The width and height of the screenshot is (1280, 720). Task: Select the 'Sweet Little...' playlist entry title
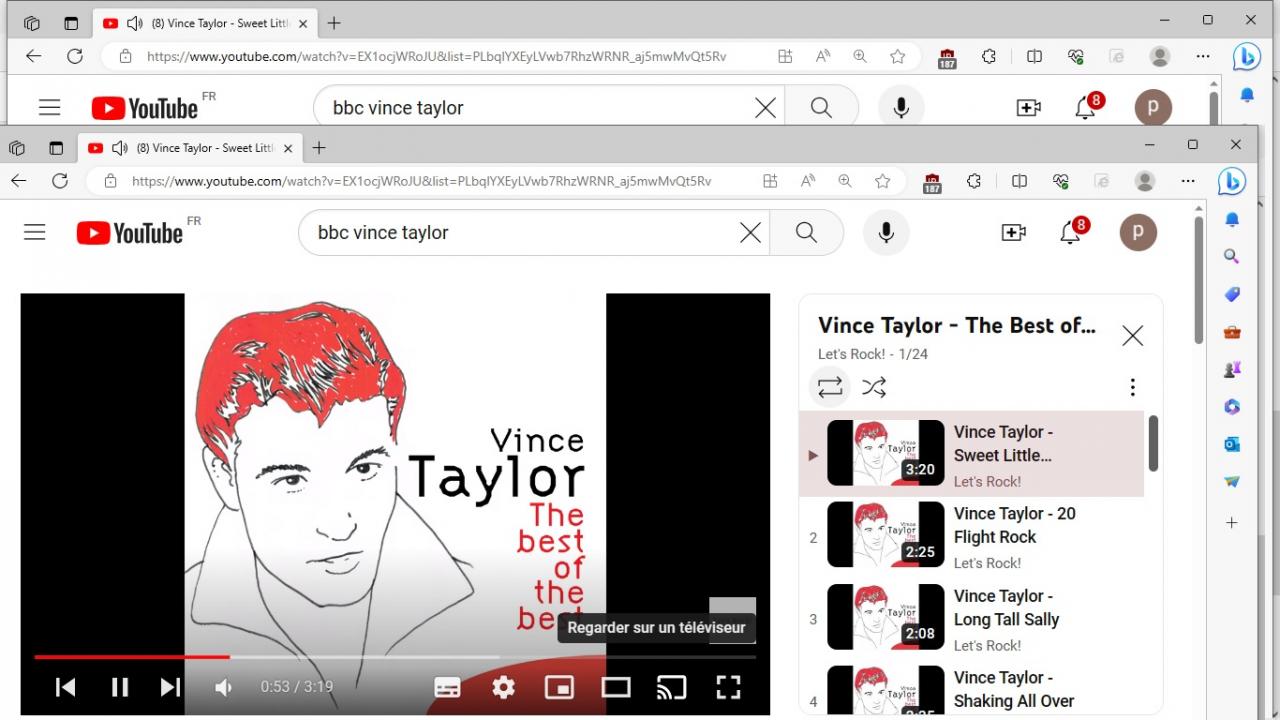pyautogui.click(x=1003, y=444)
